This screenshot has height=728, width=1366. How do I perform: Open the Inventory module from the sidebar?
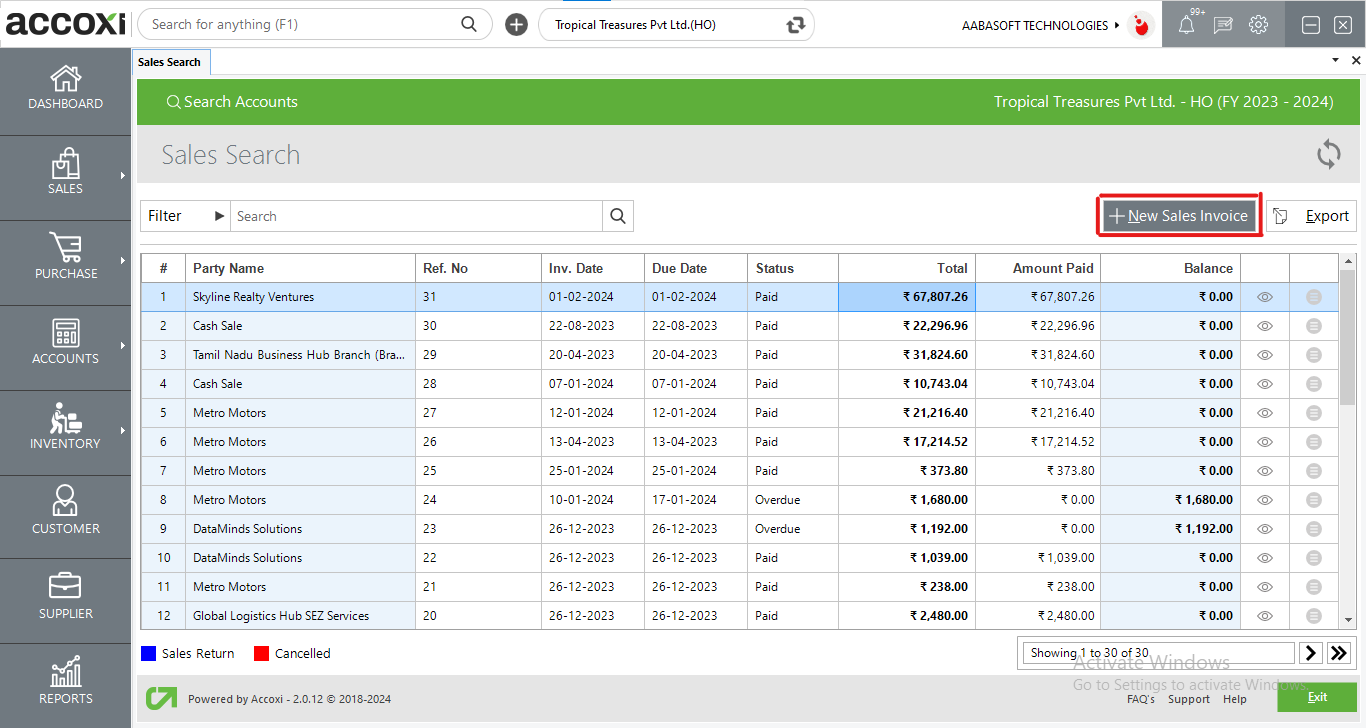(x=65, y=428)
